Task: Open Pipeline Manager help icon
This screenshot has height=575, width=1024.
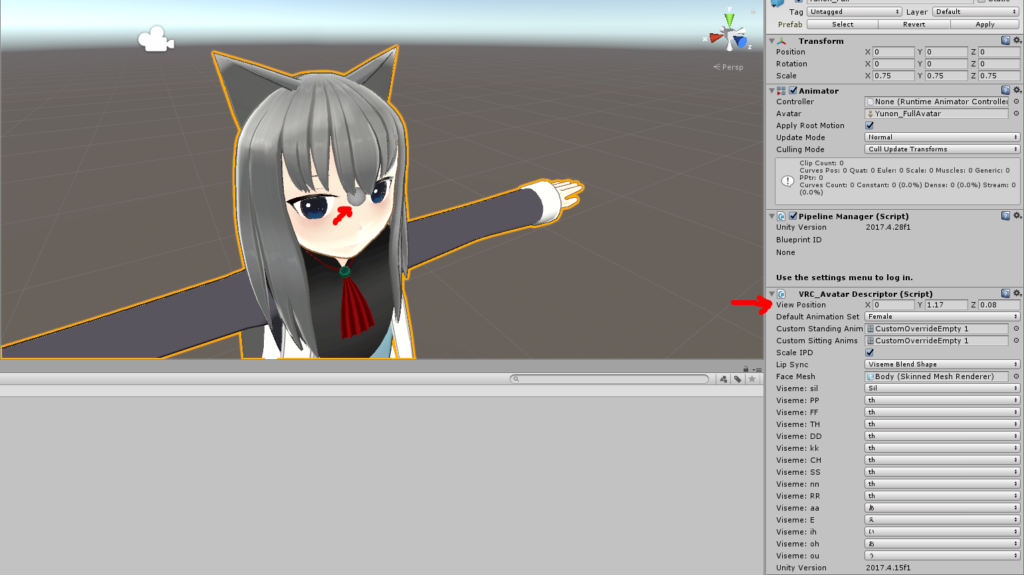Action: [1005, 216]
